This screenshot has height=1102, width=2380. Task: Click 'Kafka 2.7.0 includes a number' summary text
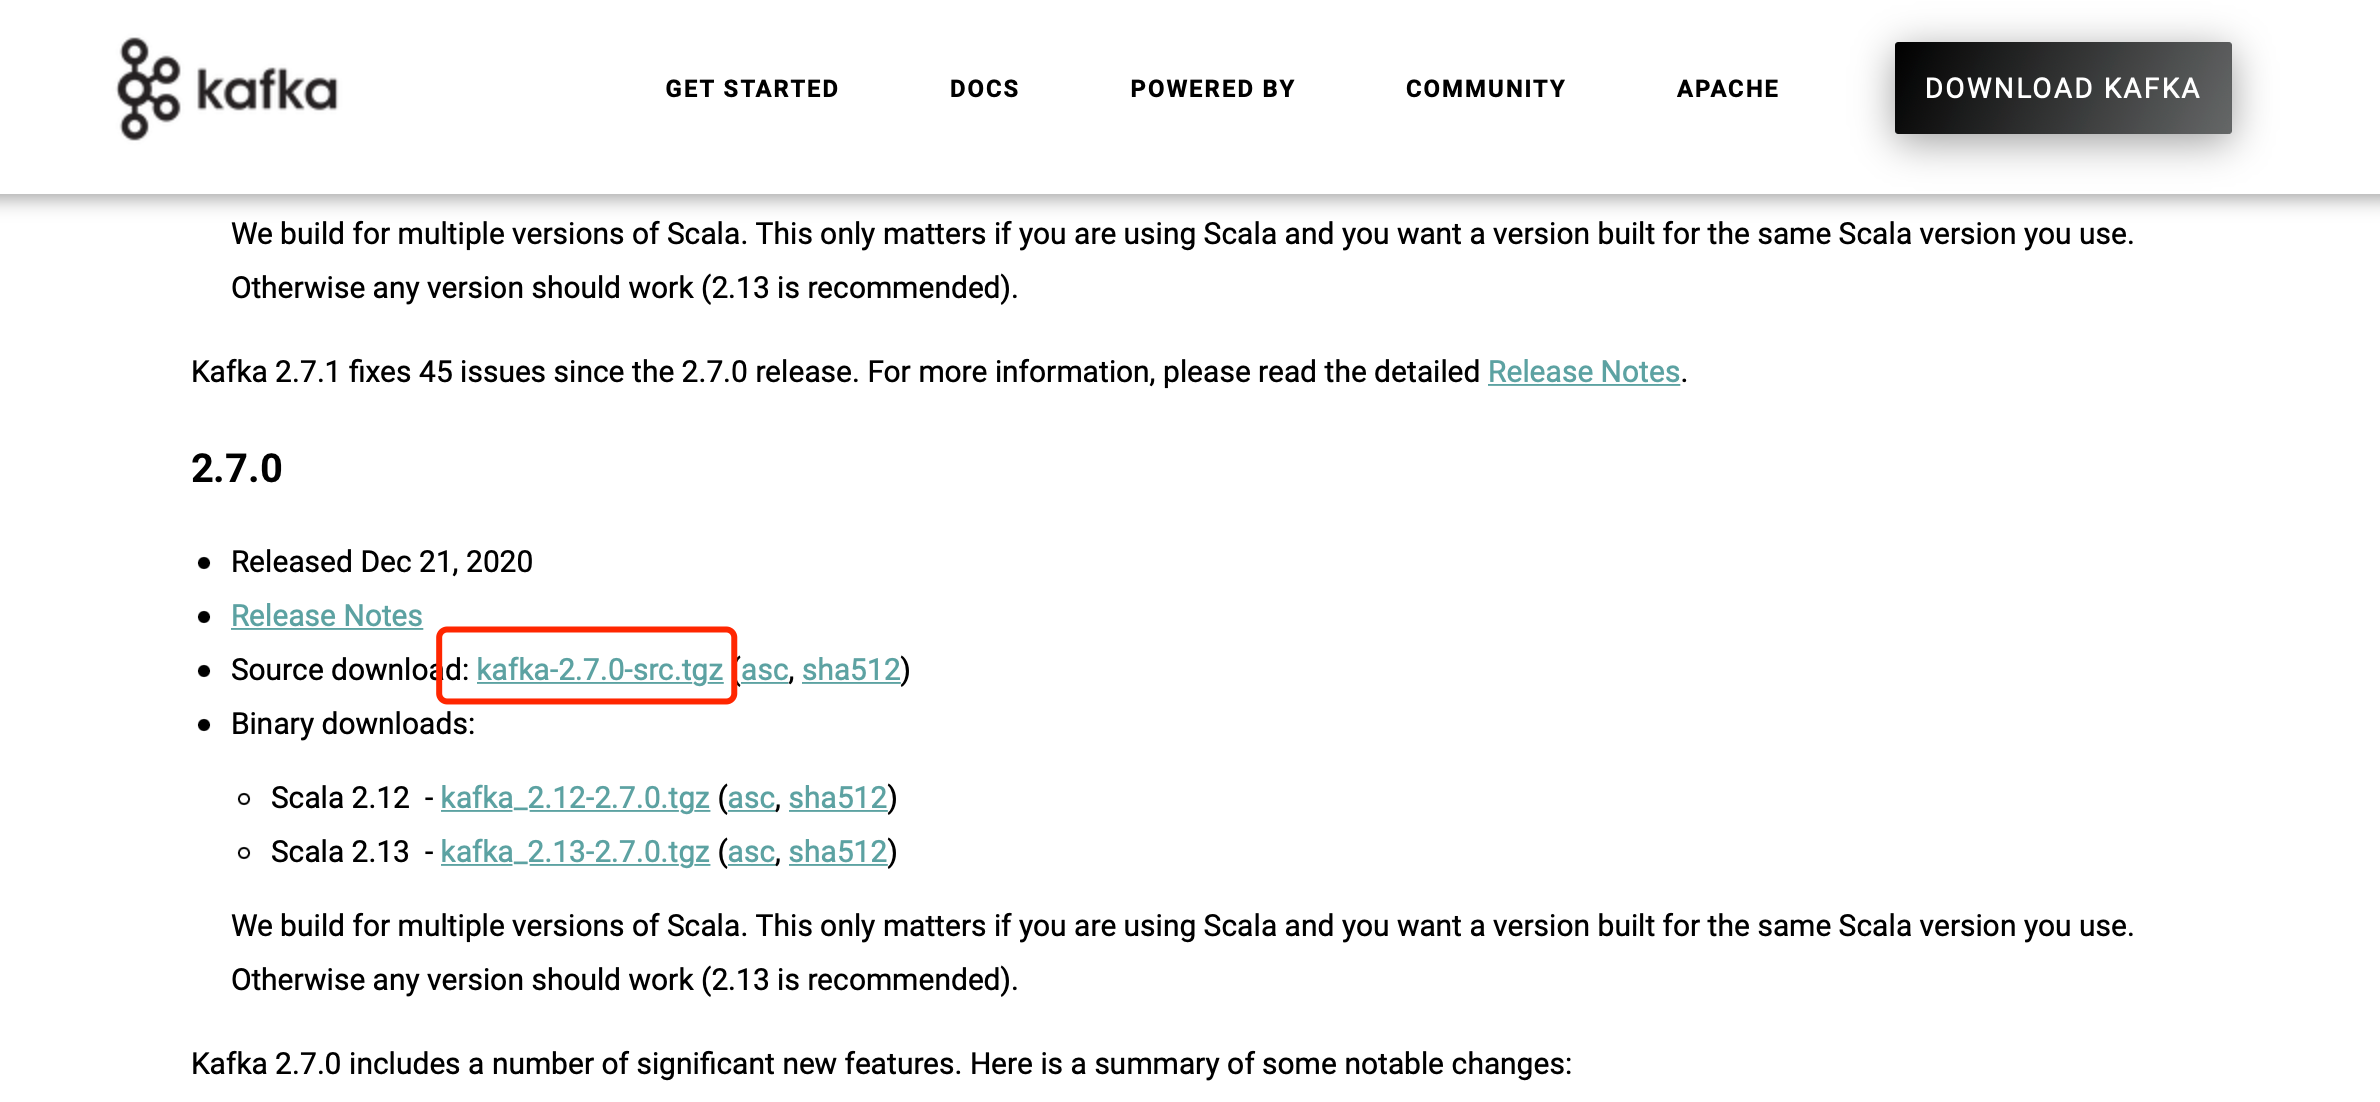tap(881, 1064)
